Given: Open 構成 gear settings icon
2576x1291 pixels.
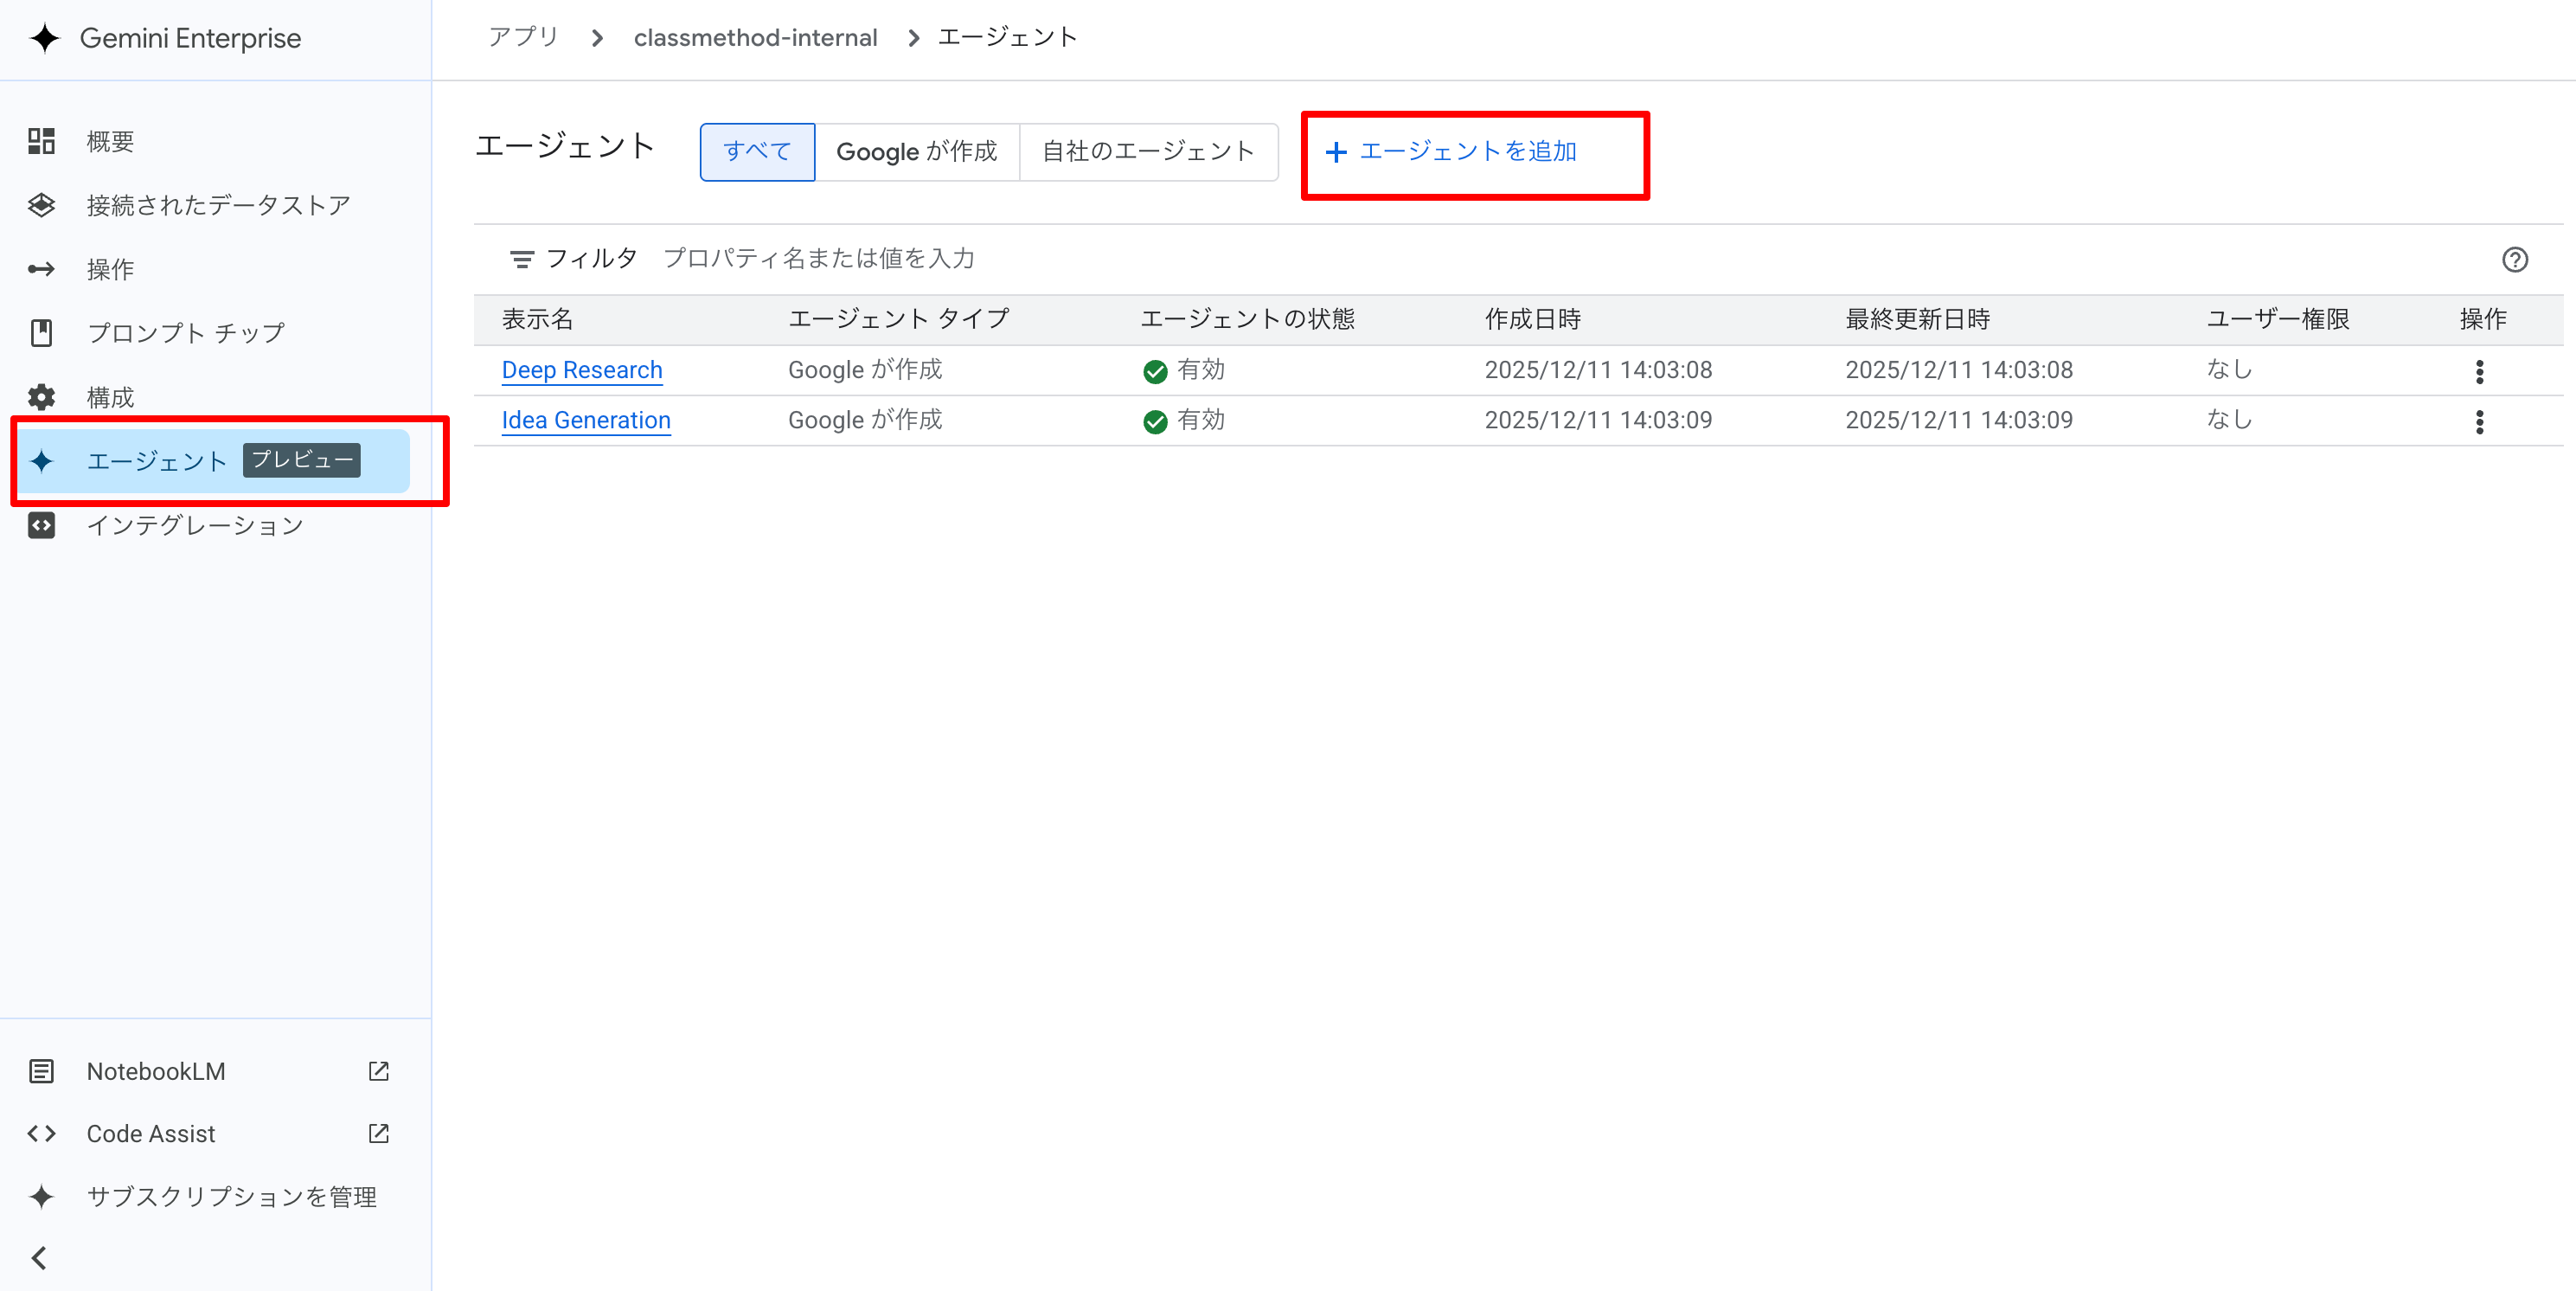Looking at the screenshot, I should tap(41, 397).
